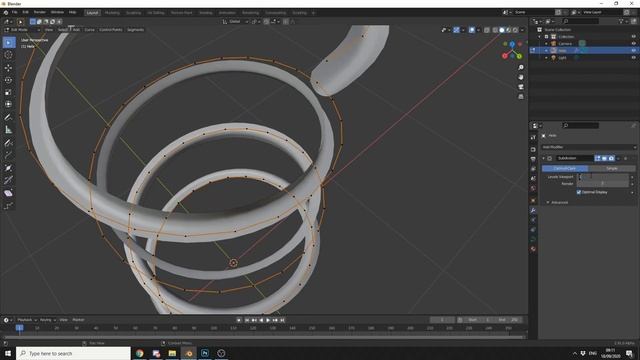Select the Cursor tool in toolbar
This screenshot has width=640, height=360.
coord(9,55)
